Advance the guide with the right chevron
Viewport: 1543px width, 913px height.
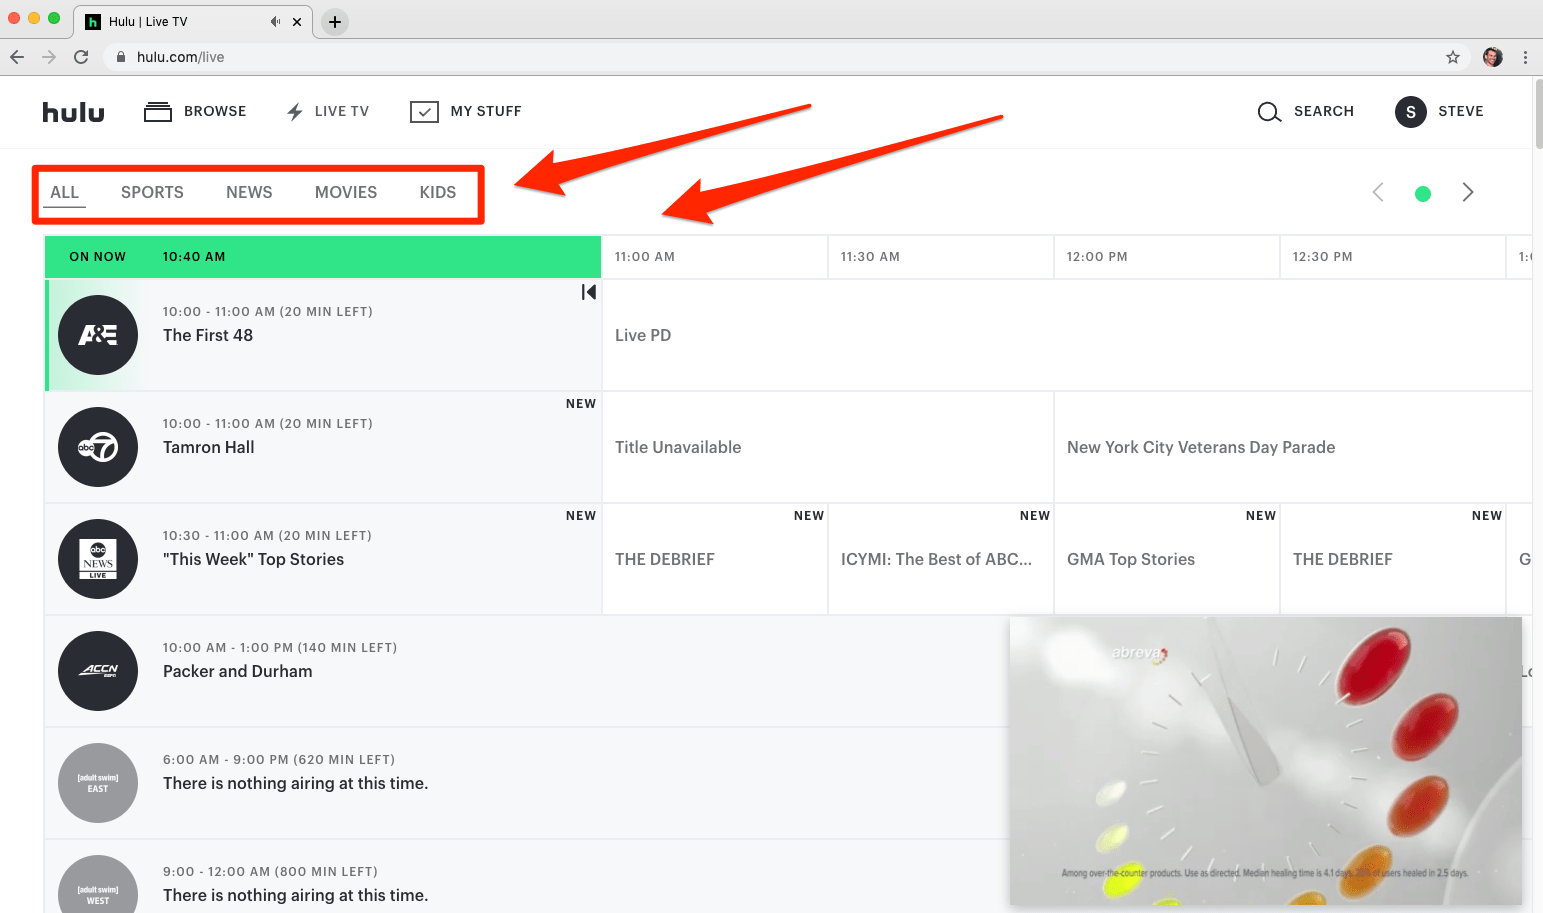[x=1467, y=192]
